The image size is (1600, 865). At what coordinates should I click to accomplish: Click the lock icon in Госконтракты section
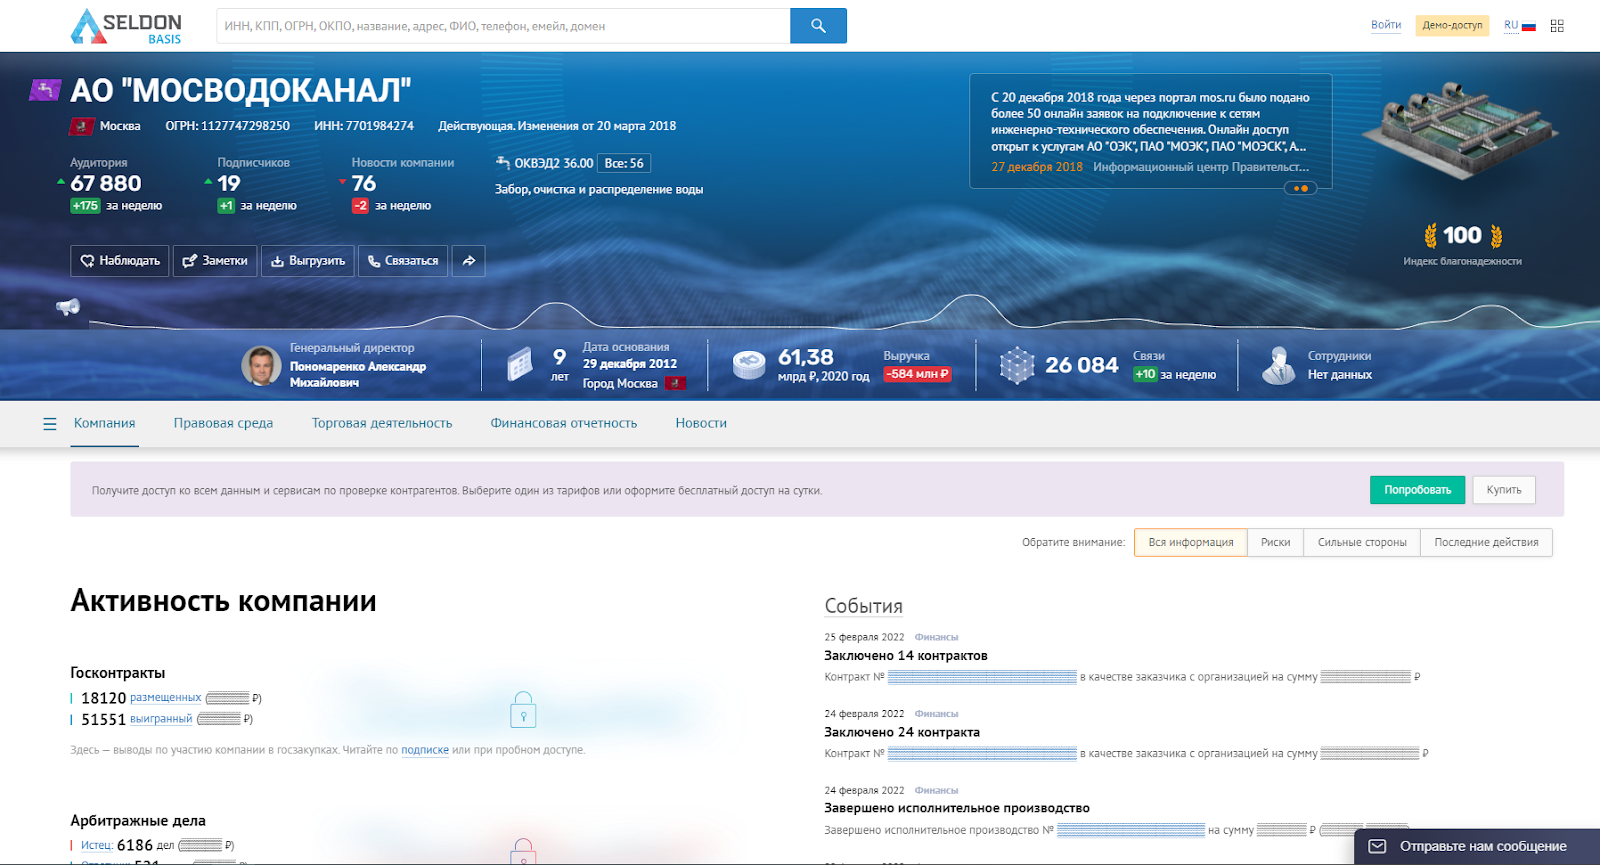(x=523, y=710)
